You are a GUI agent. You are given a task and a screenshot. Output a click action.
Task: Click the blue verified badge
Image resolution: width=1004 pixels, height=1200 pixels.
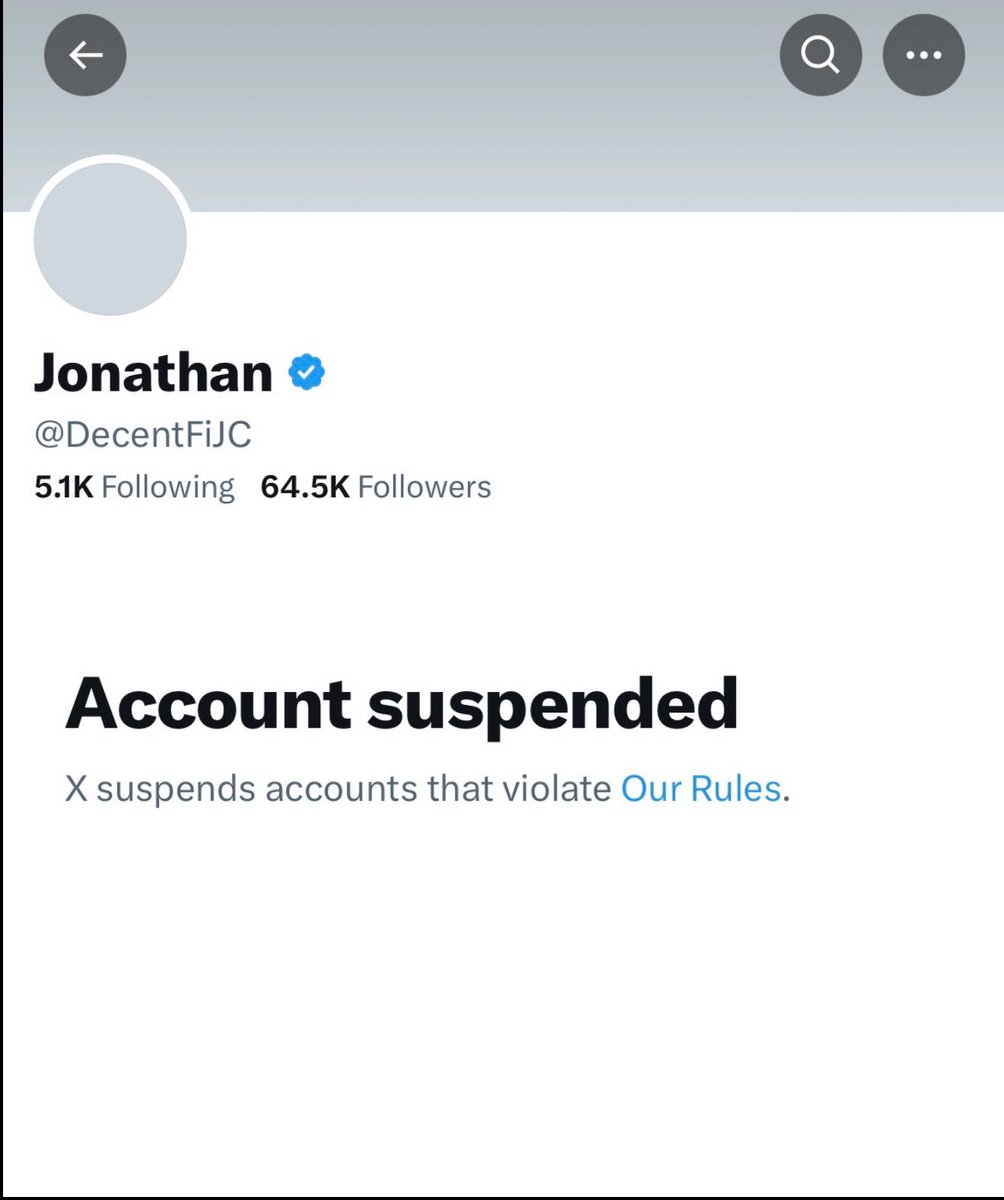(x=307, y=373)
